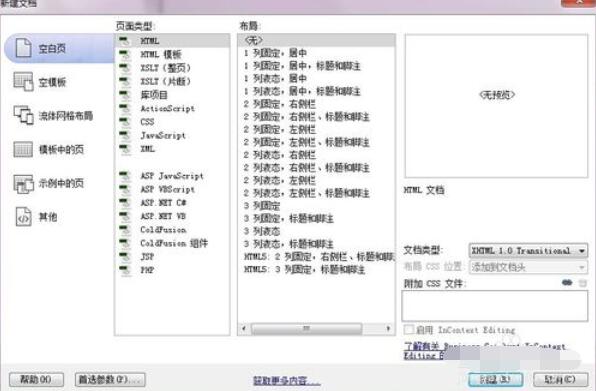Click the ActionScript file icon
The height and width of the screenshot is (391, 596).
coord(125,109)
